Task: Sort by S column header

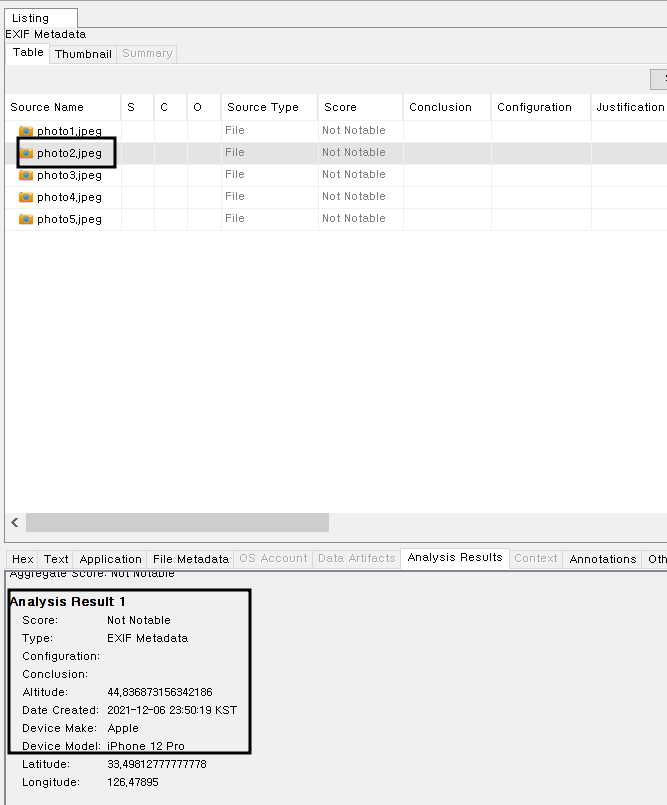Action: coord(137,107)
